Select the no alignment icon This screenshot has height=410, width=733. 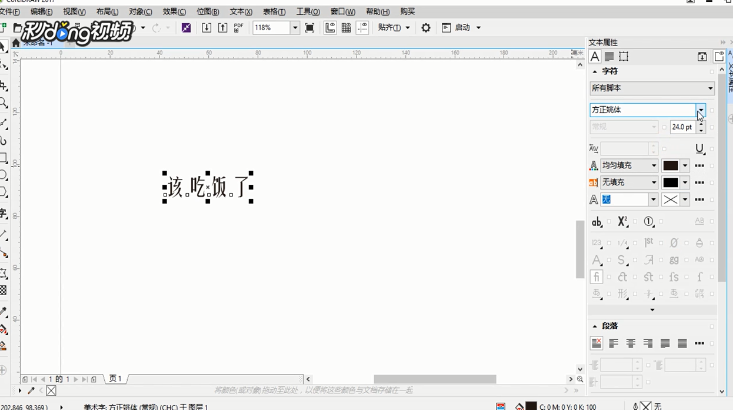(x=596, y=343)
